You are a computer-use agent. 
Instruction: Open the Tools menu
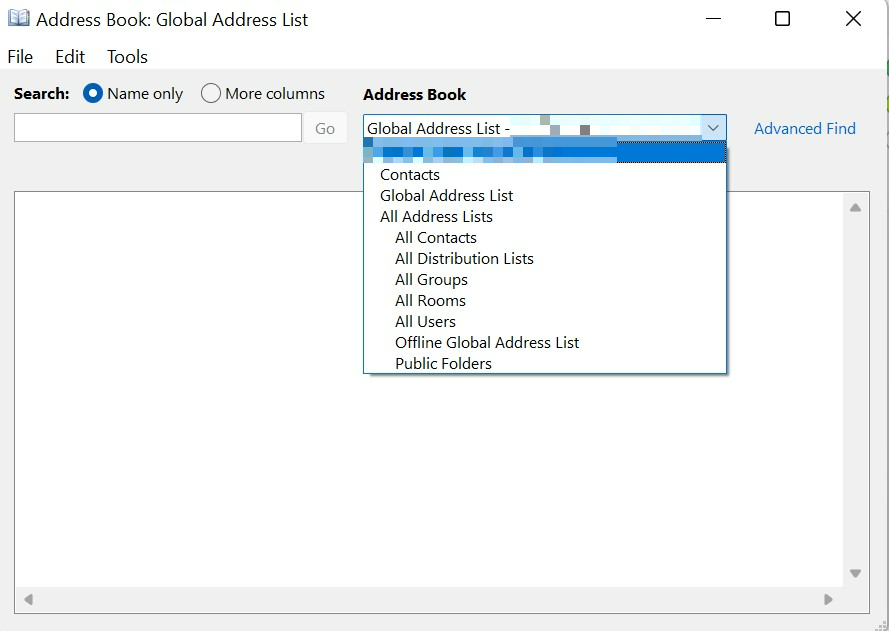click(127, 57)
